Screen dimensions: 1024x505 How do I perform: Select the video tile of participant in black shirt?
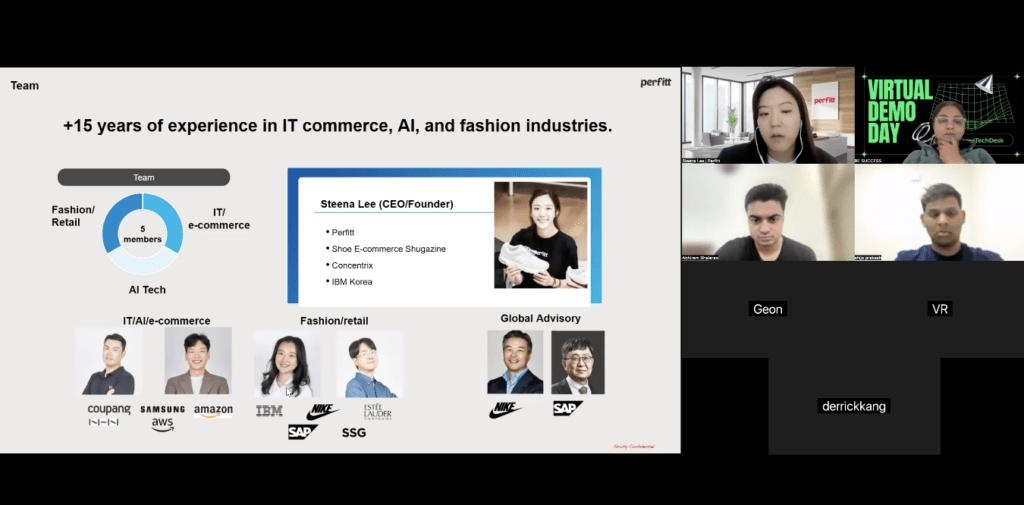(x=768, y=212)
